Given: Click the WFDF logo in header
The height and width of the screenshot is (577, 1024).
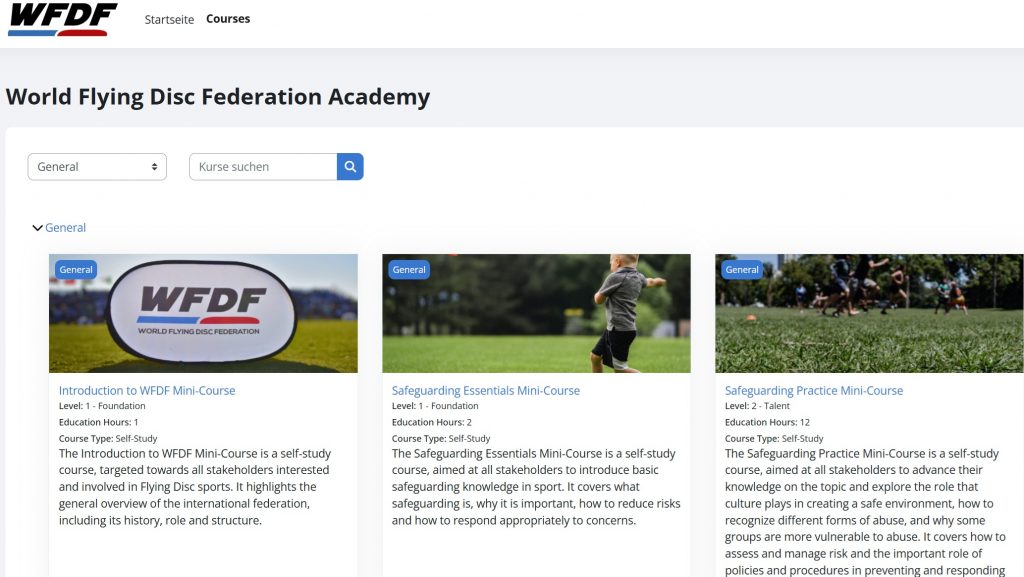Looking at the screenshot, I should [x=63, y=19].
